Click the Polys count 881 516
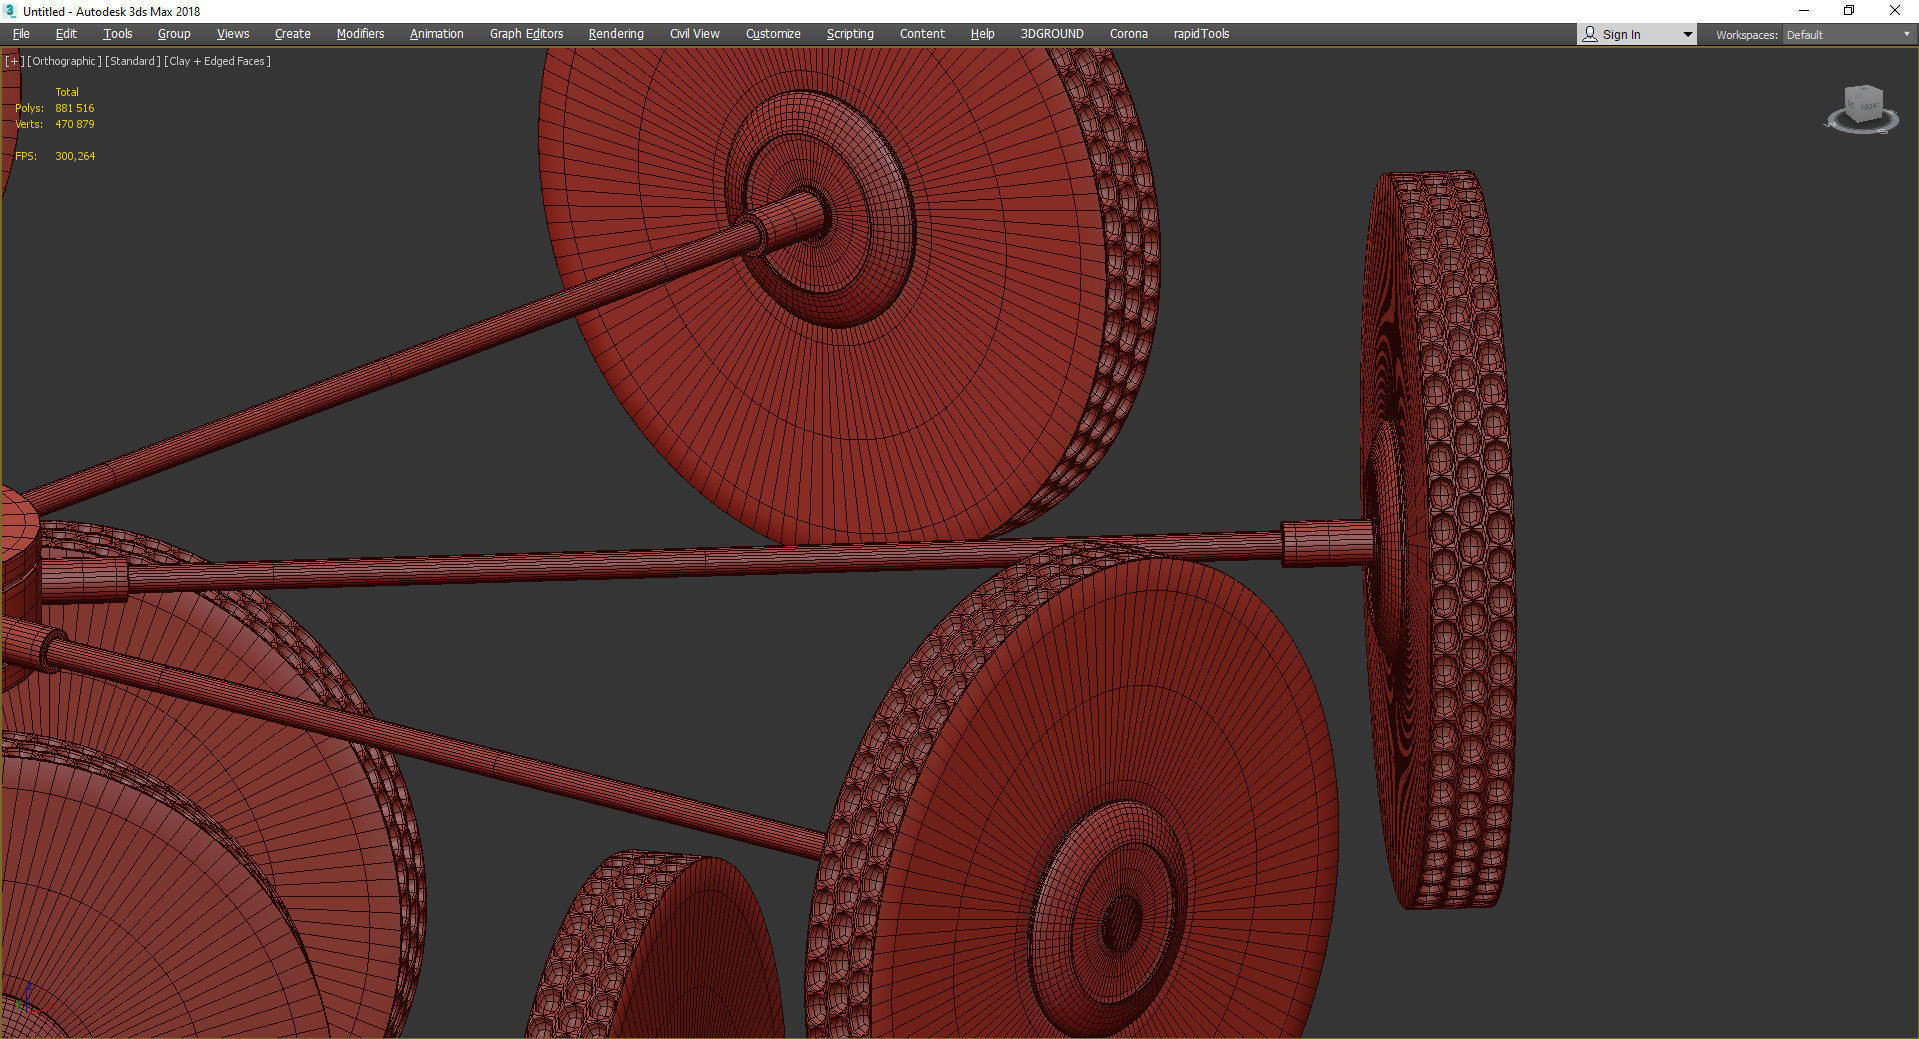Screen dimensions: 1919x1039 75,108
